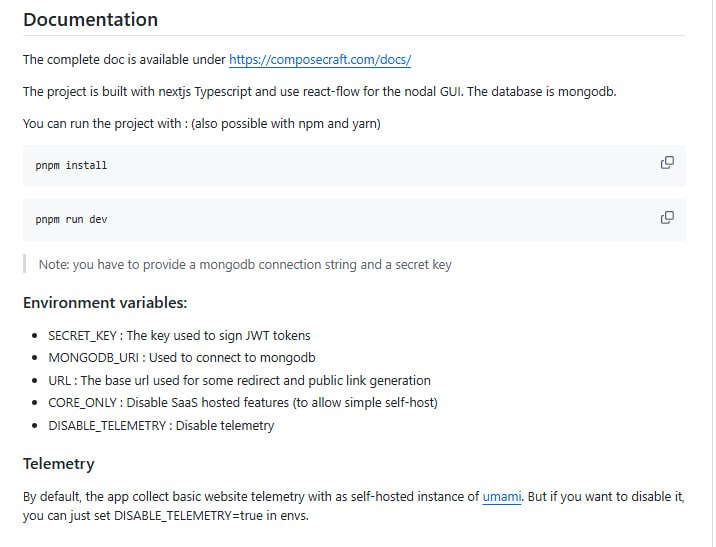Click the SECRET_KEY bullet item
The width and height of the screenshot is (716, 547).
point(179,335)
